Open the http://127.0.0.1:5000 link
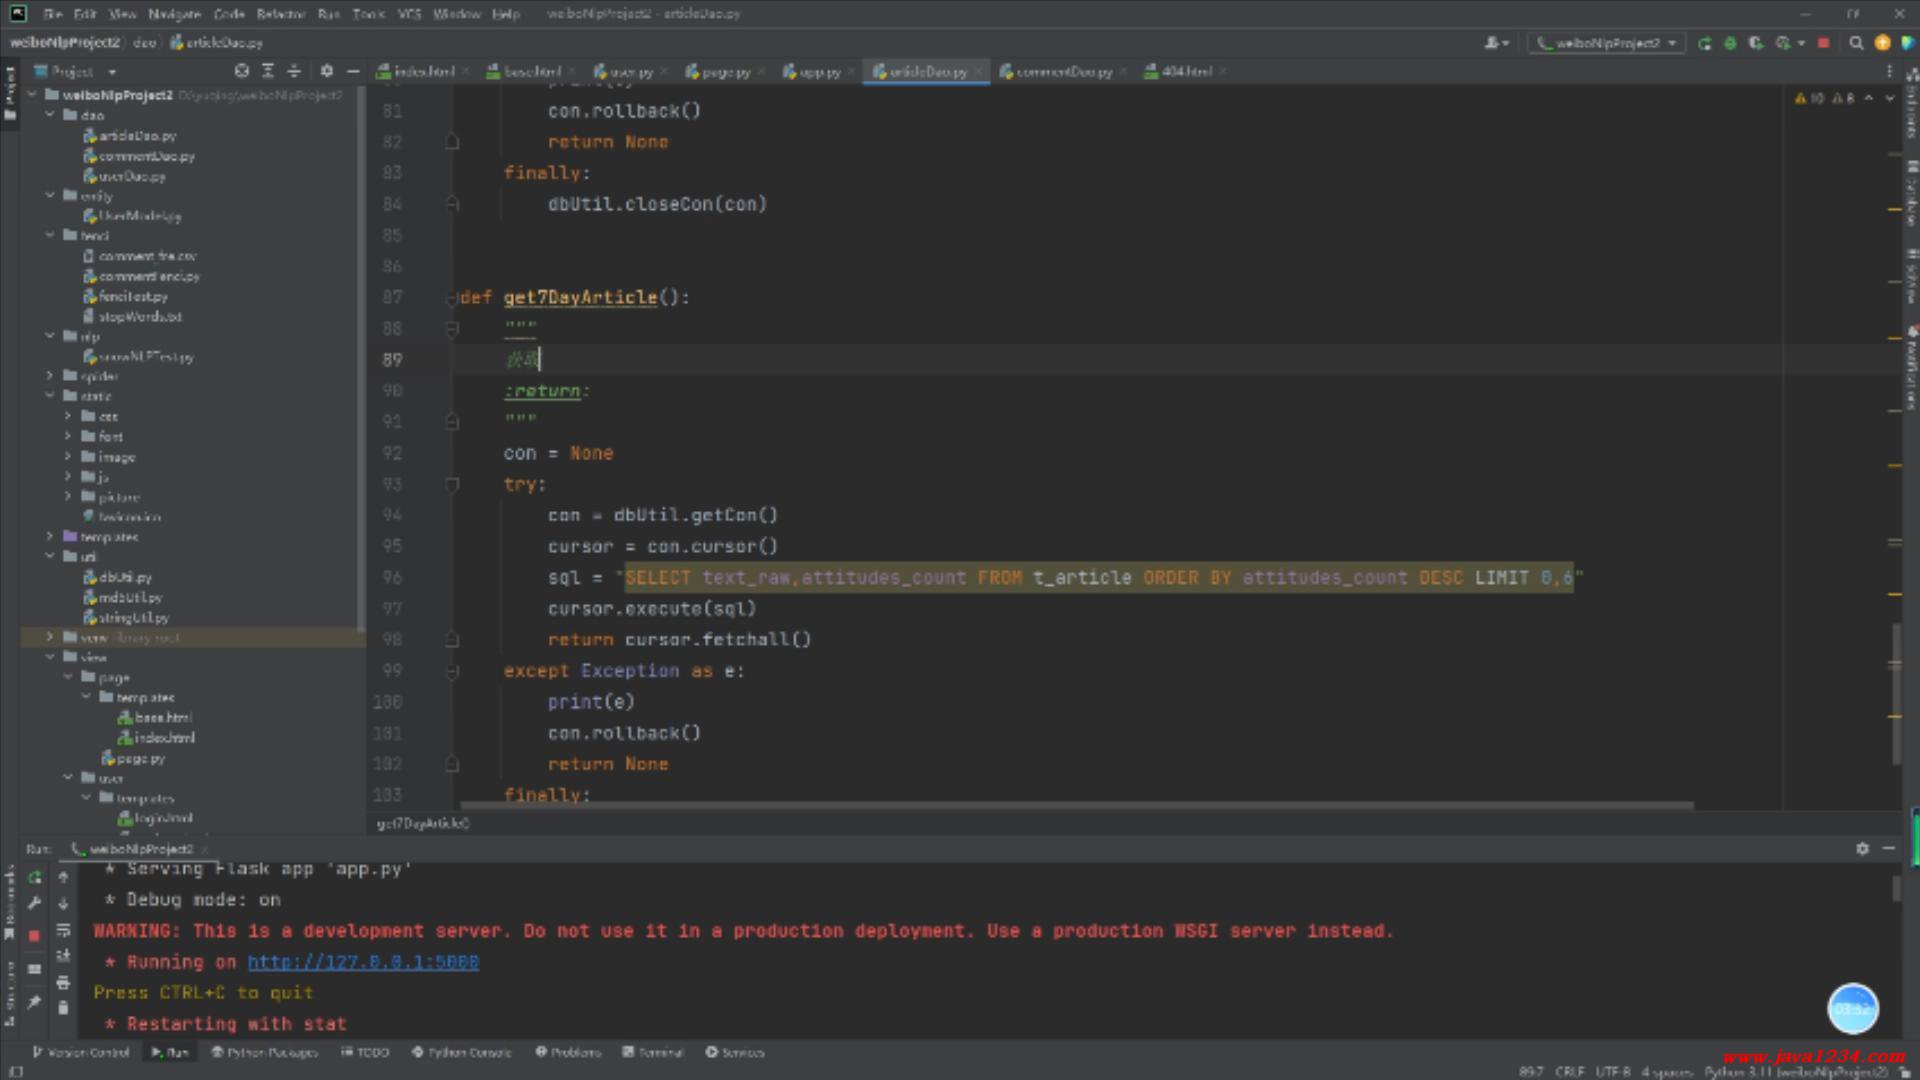 pyautogui.click(x=363, y=962)
